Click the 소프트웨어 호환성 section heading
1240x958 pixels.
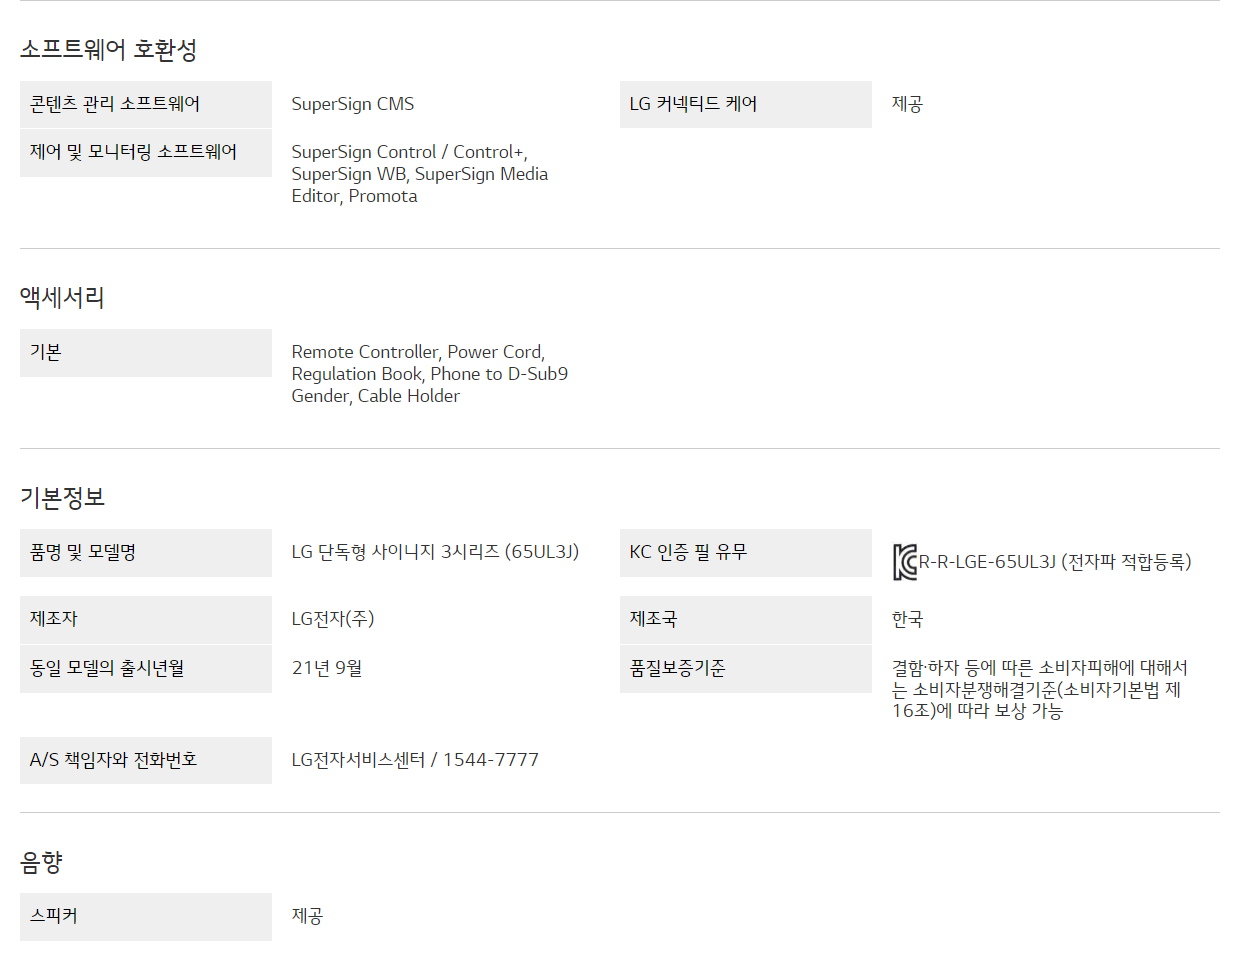(109, 50)
